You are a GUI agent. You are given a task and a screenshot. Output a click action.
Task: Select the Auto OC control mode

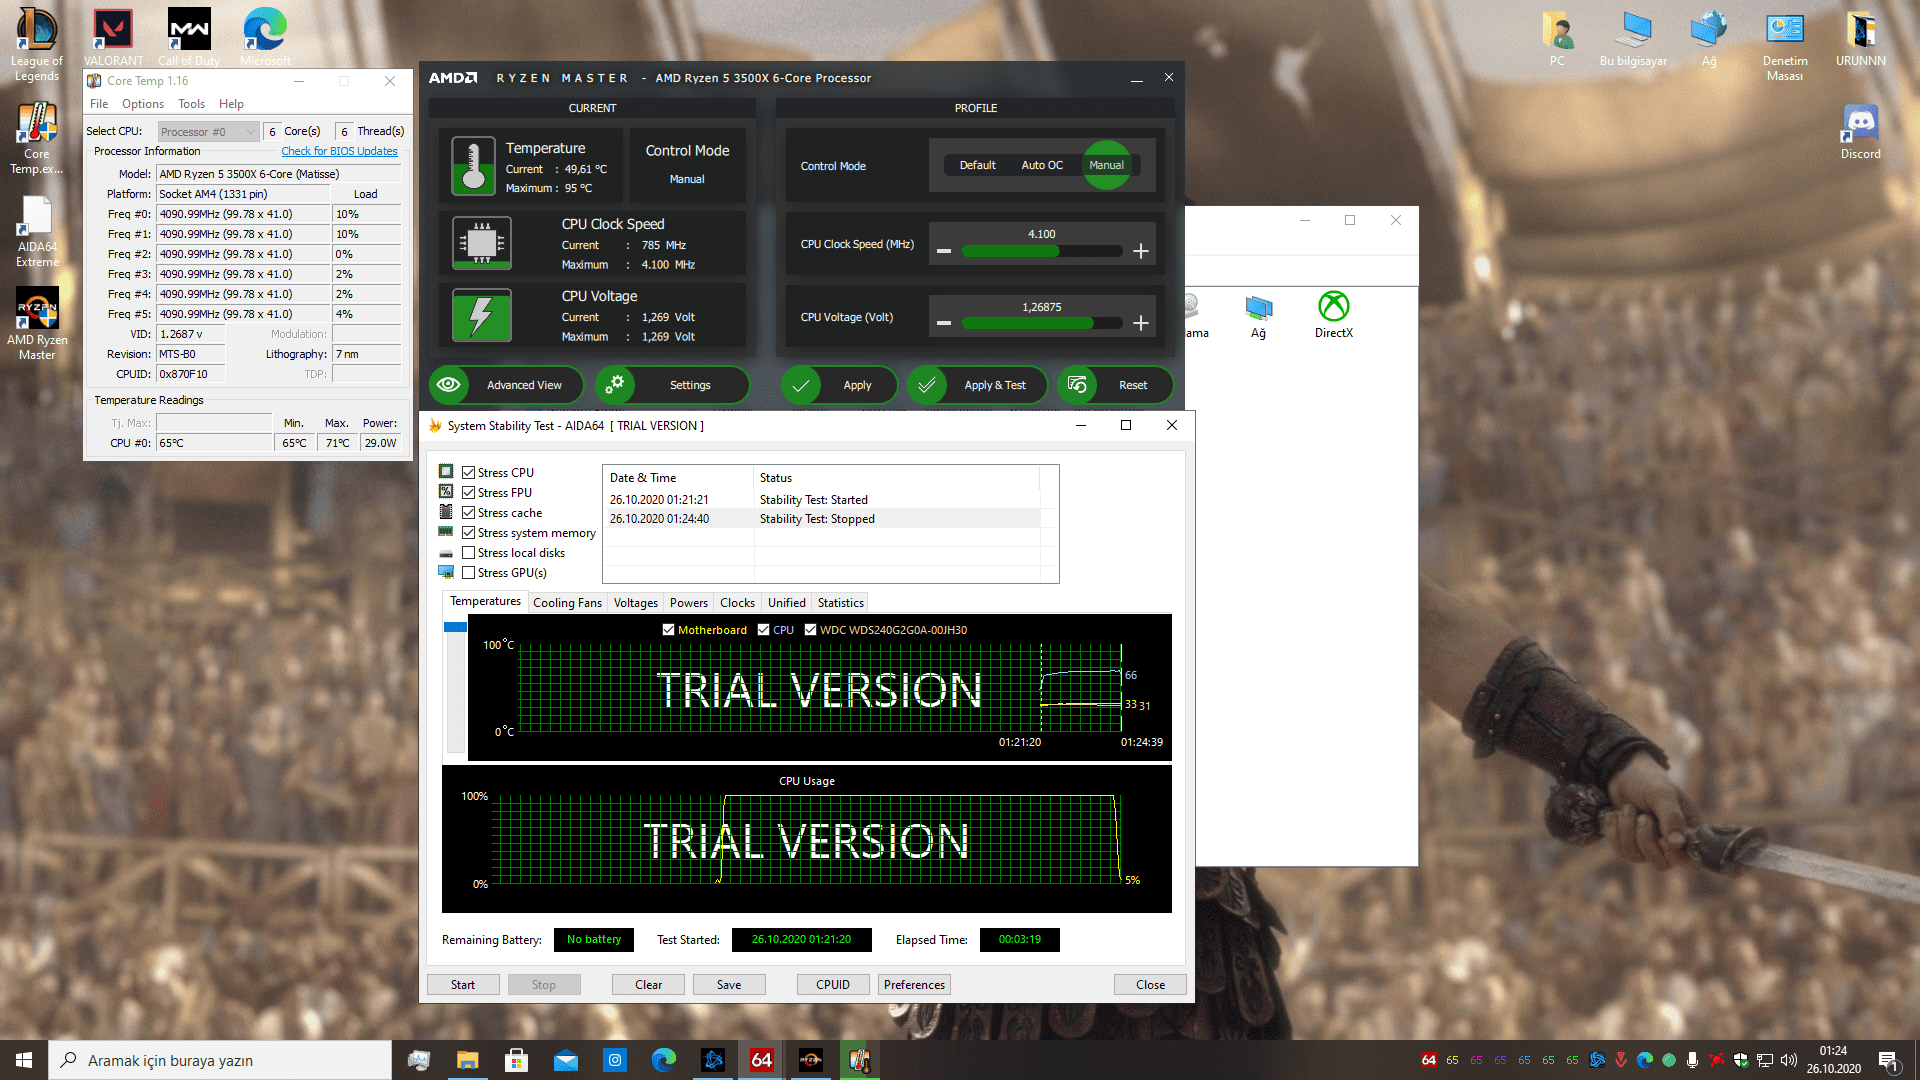tap(1041, 166)
